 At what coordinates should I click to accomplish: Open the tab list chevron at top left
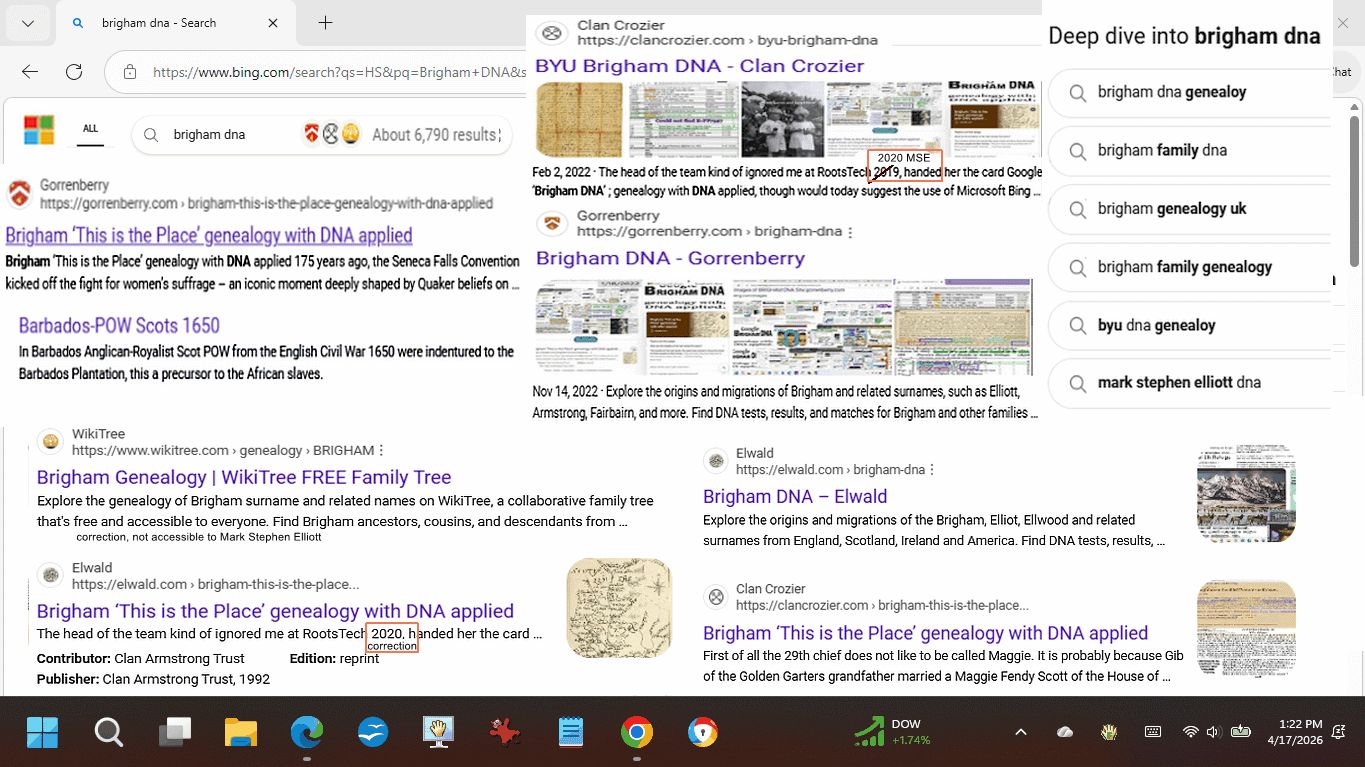pyautogui.click(x=27, y=23)
